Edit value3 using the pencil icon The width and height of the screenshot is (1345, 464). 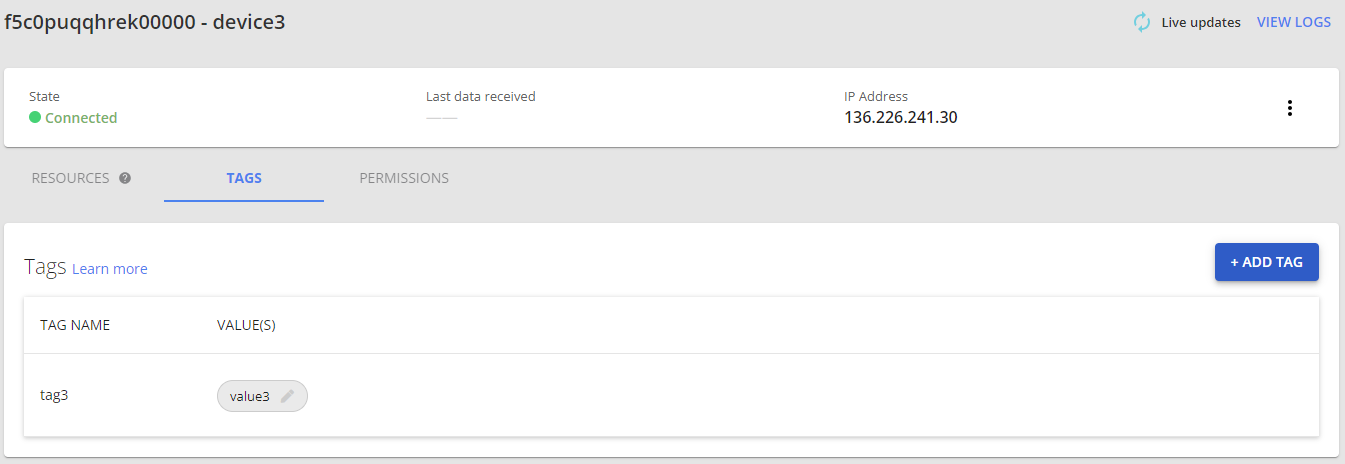coord(288,396)
